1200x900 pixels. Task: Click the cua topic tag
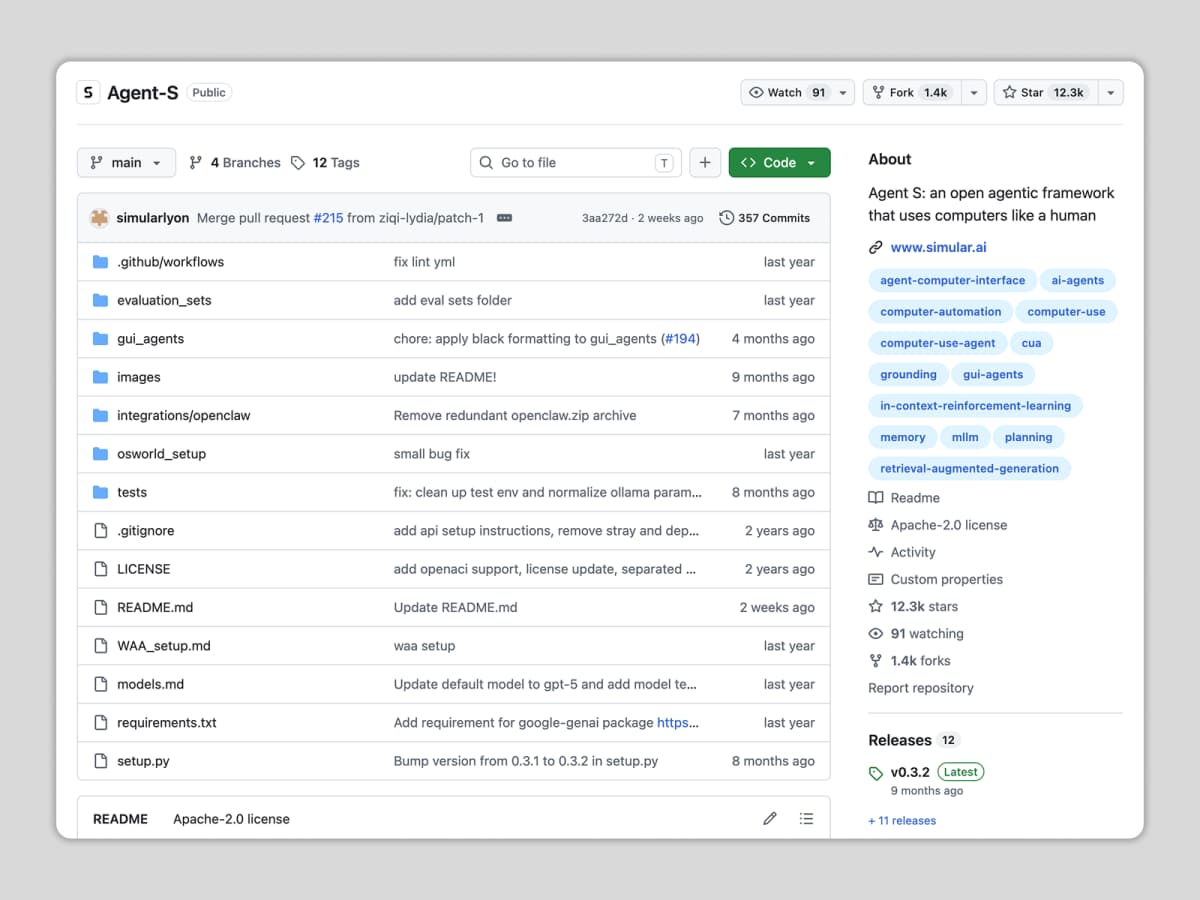1031,343
